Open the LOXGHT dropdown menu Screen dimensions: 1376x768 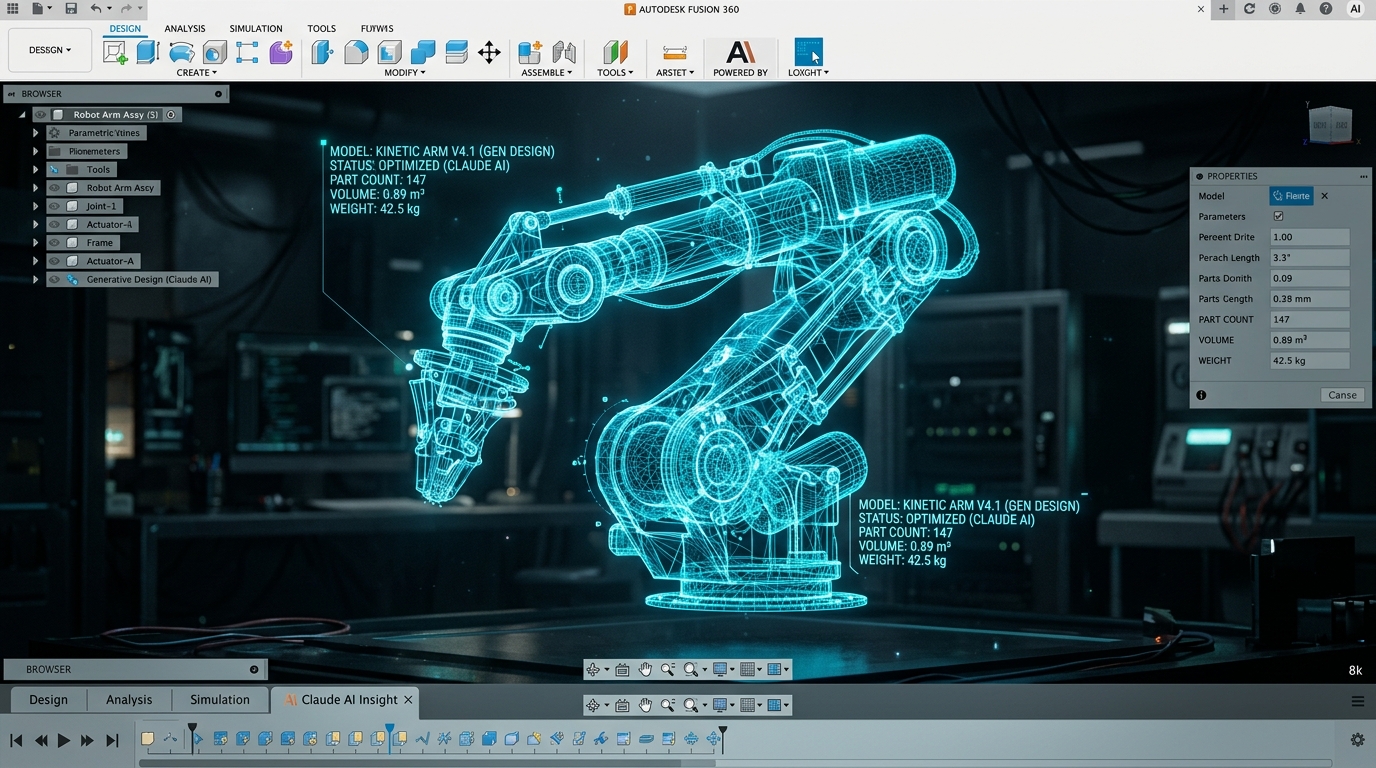[x=808, y=73]
